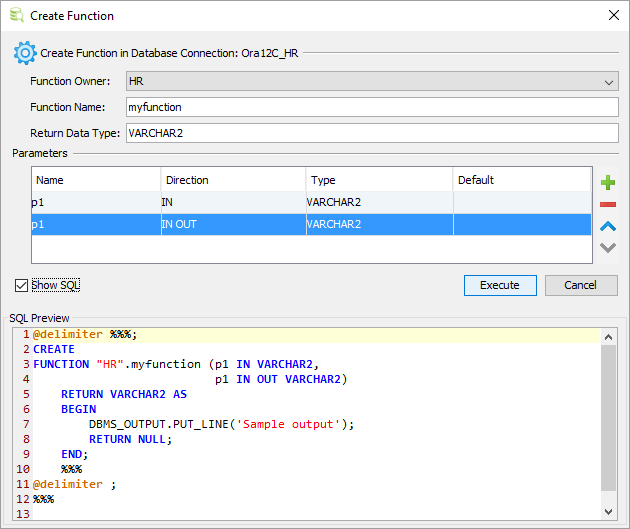Remove parameter with red minus icon

(608, 205)
